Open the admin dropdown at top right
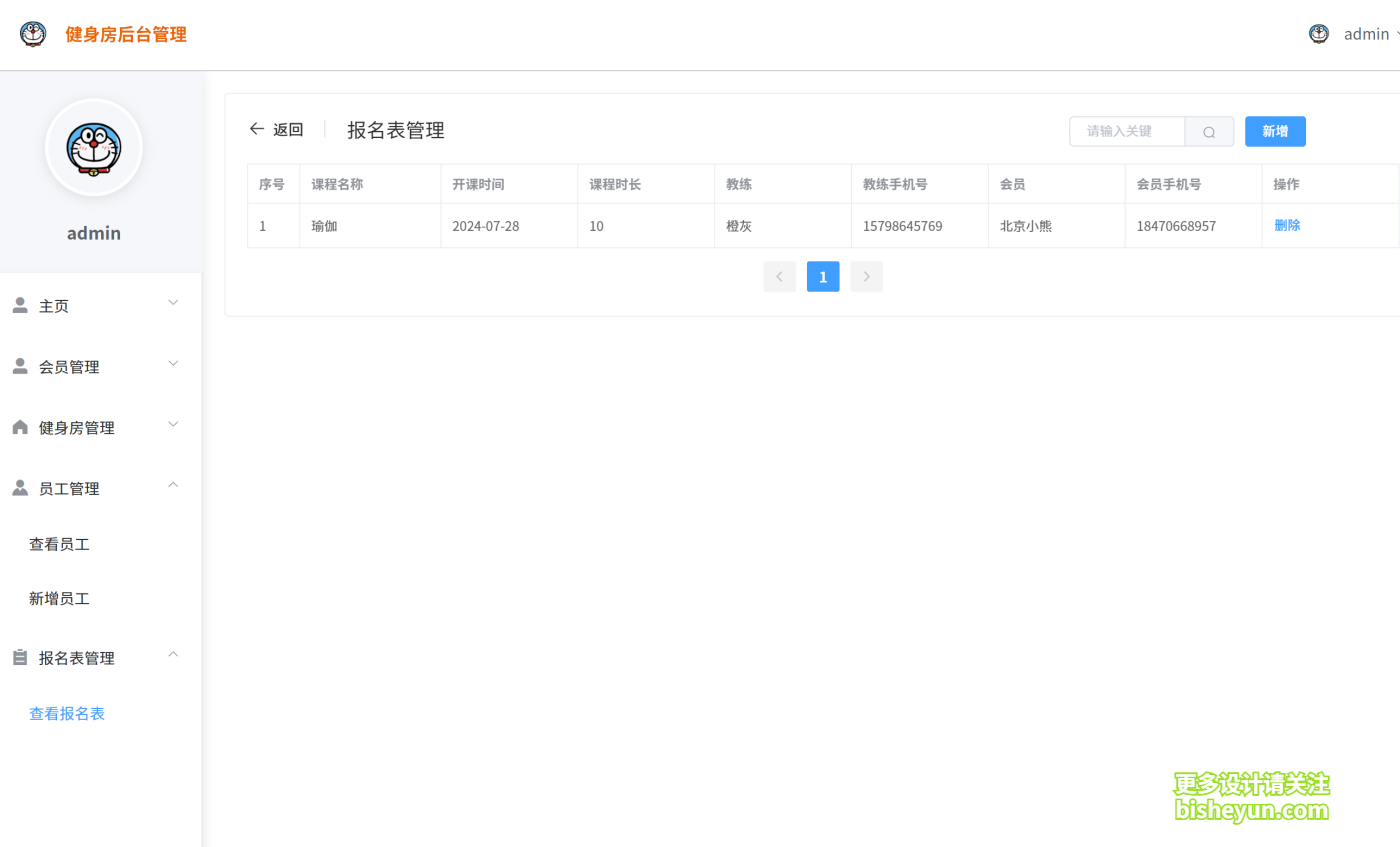This screenshot has height=847, width=1400. click(1367, 33)
